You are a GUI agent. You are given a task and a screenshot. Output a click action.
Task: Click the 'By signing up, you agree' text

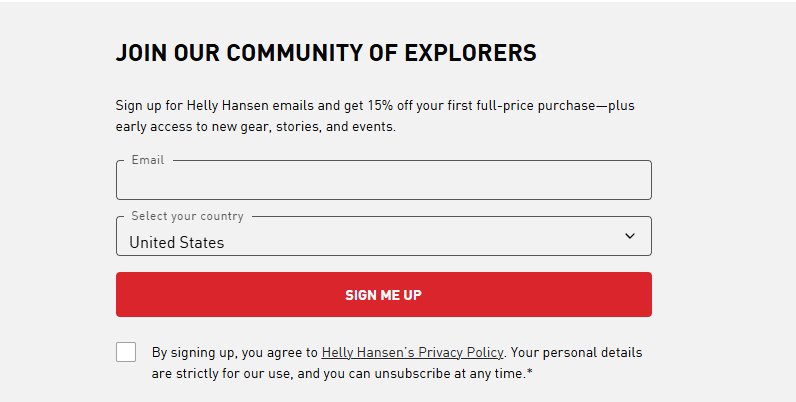click(235, 352)
